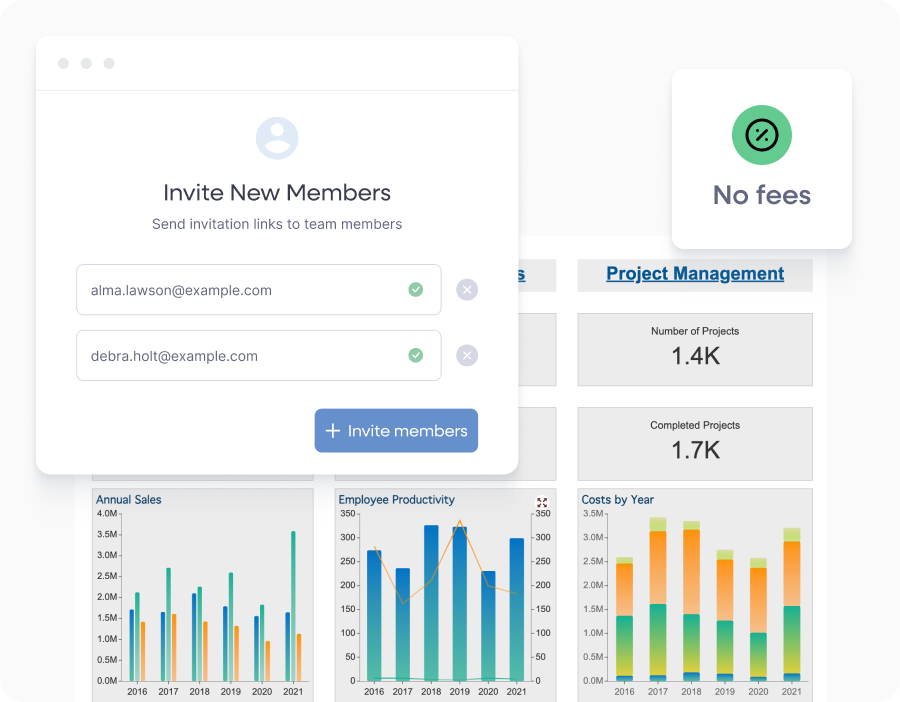Viewport: 900px width, 702px height.
Task: Click the 2017 orange segment in Costs by Year
Action: [x=657, y=566]
